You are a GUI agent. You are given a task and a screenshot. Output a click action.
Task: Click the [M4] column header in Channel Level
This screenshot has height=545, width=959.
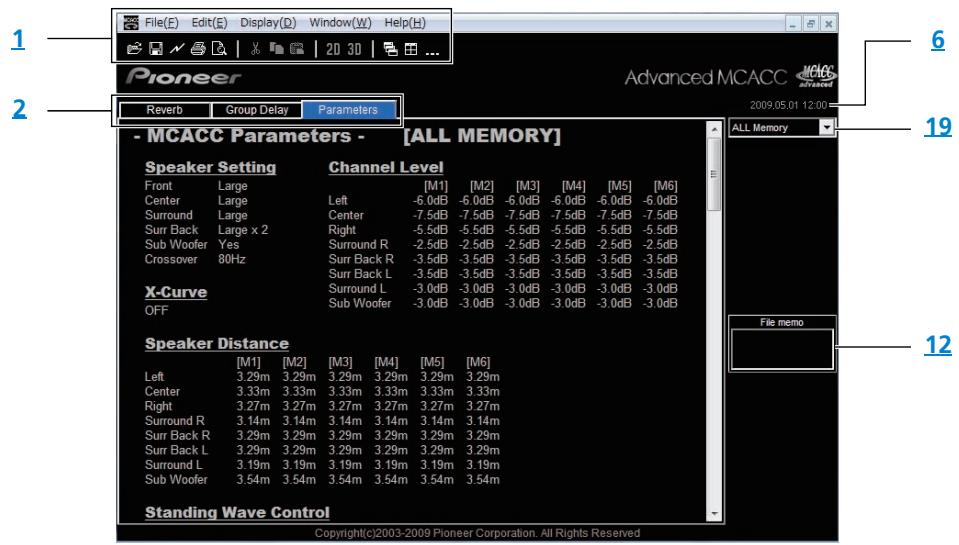pyautogui.click(x=574, y=186)
